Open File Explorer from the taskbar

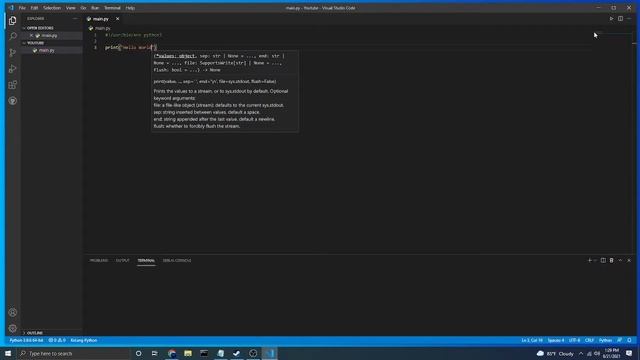(188, 353)
